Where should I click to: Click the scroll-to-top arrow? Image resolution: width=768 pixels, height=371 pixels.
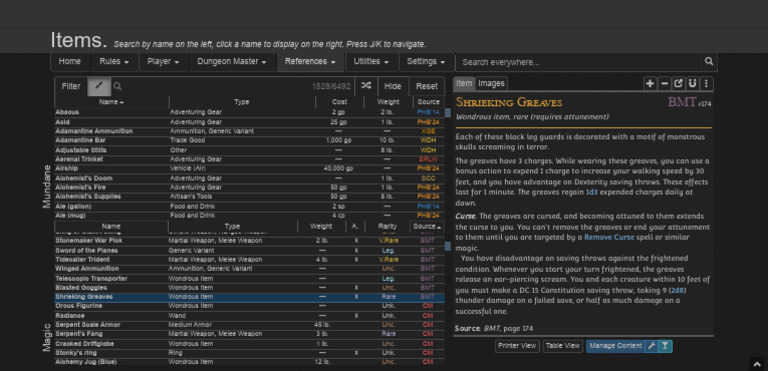[757, 364]
